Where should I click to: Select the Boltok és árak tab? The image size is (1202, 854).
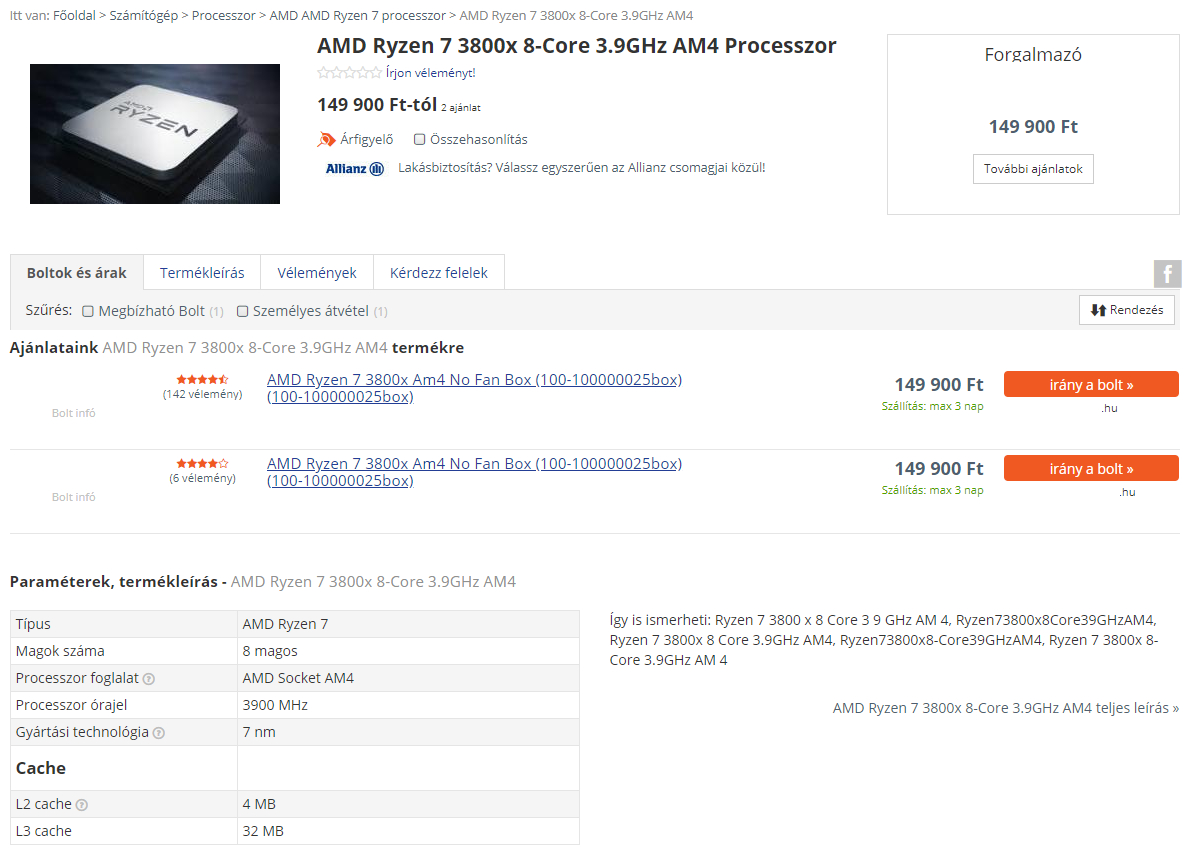tap(77, 273)
